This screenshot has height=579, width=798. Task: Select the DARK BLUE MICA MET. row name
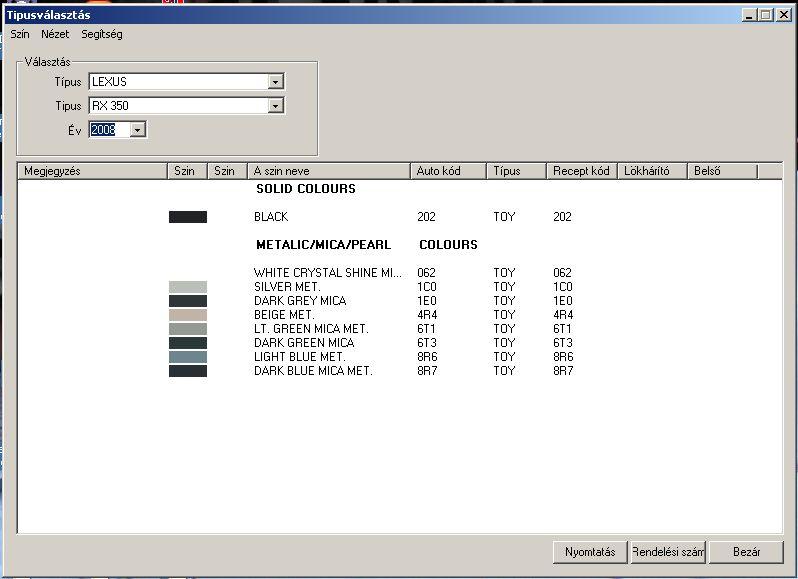(313, 371)
